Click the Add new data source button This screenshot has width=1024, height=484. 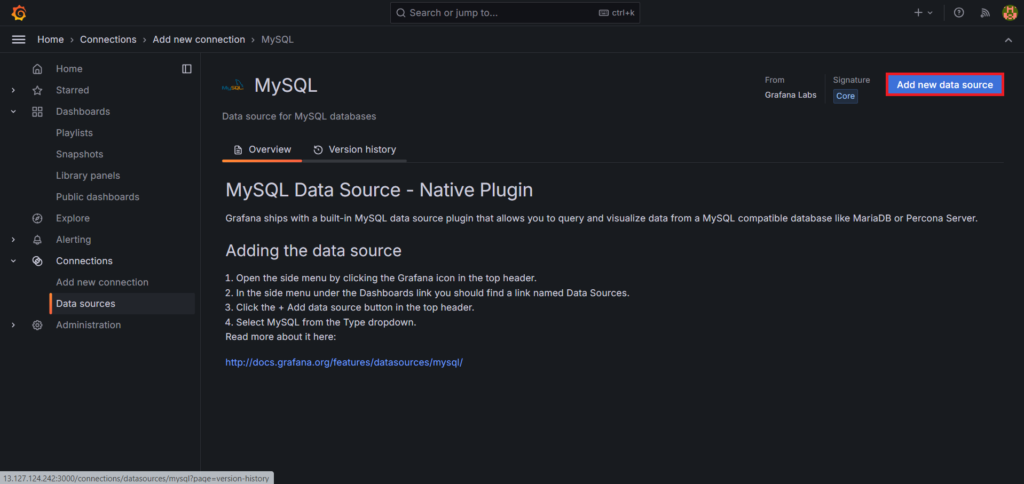[944, 85]
